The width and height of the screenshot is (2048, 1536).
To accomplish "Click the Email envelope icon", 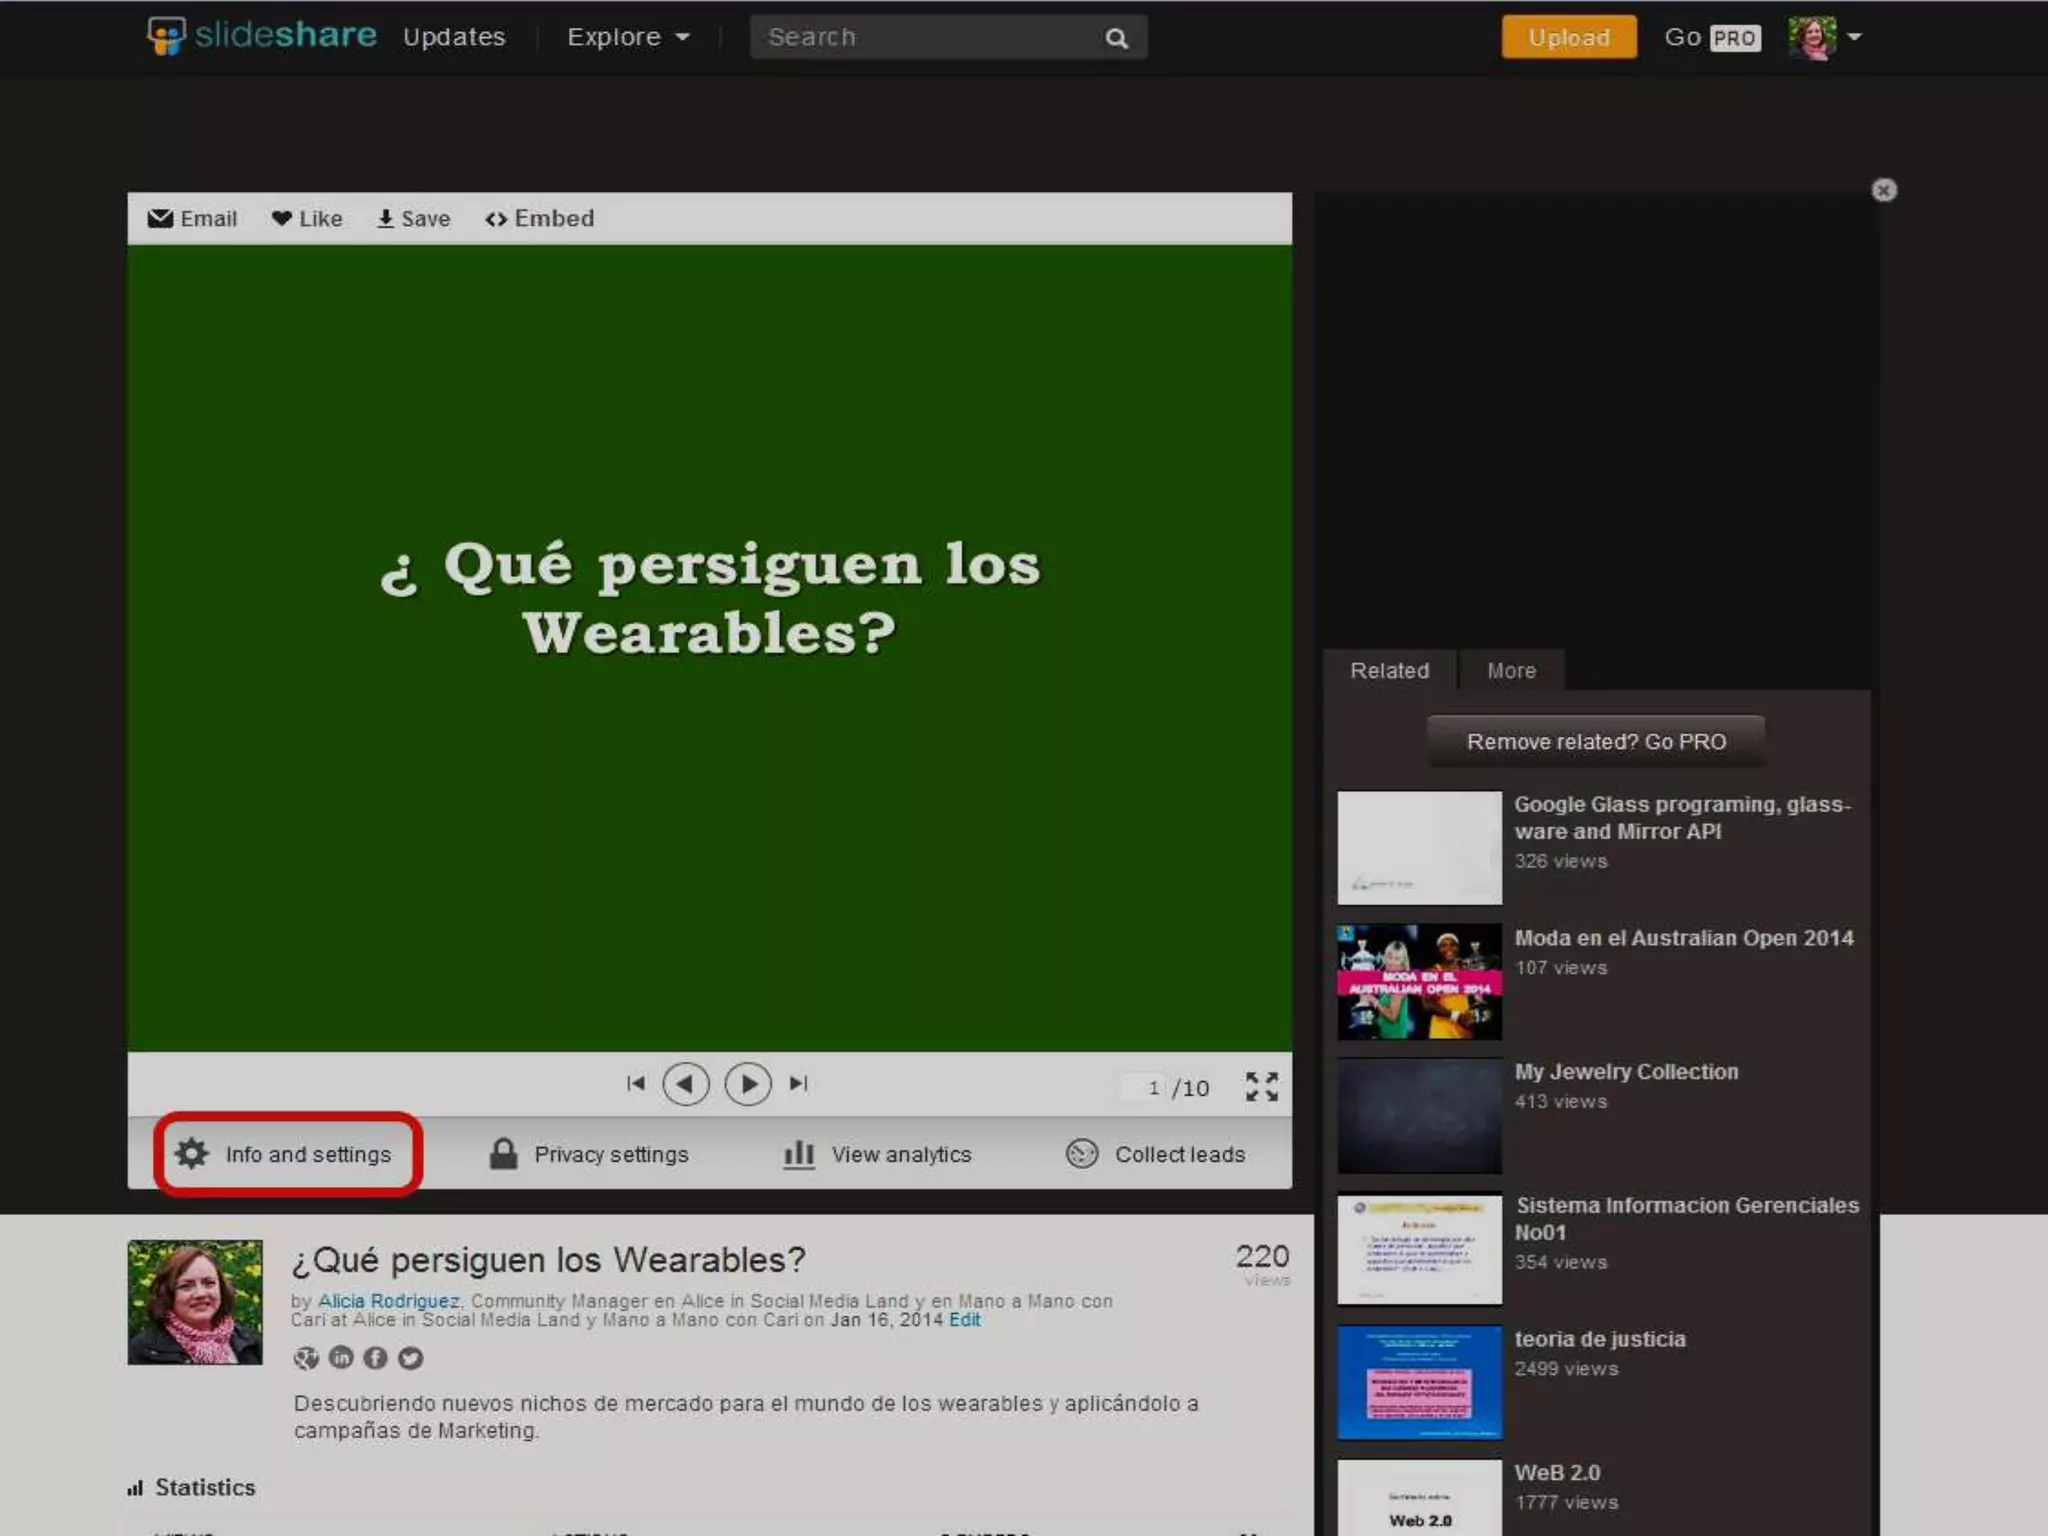I will (x=160, y=219).
